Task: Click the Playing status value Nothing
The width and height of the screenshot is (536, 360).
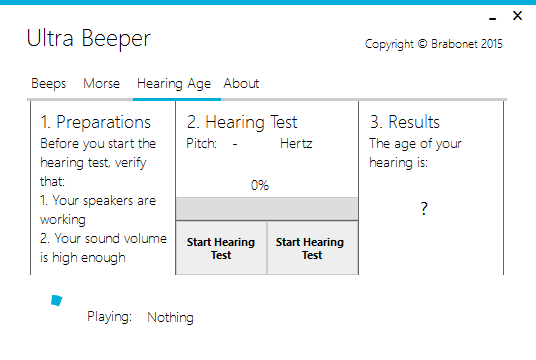Action: tap(170, 317)
